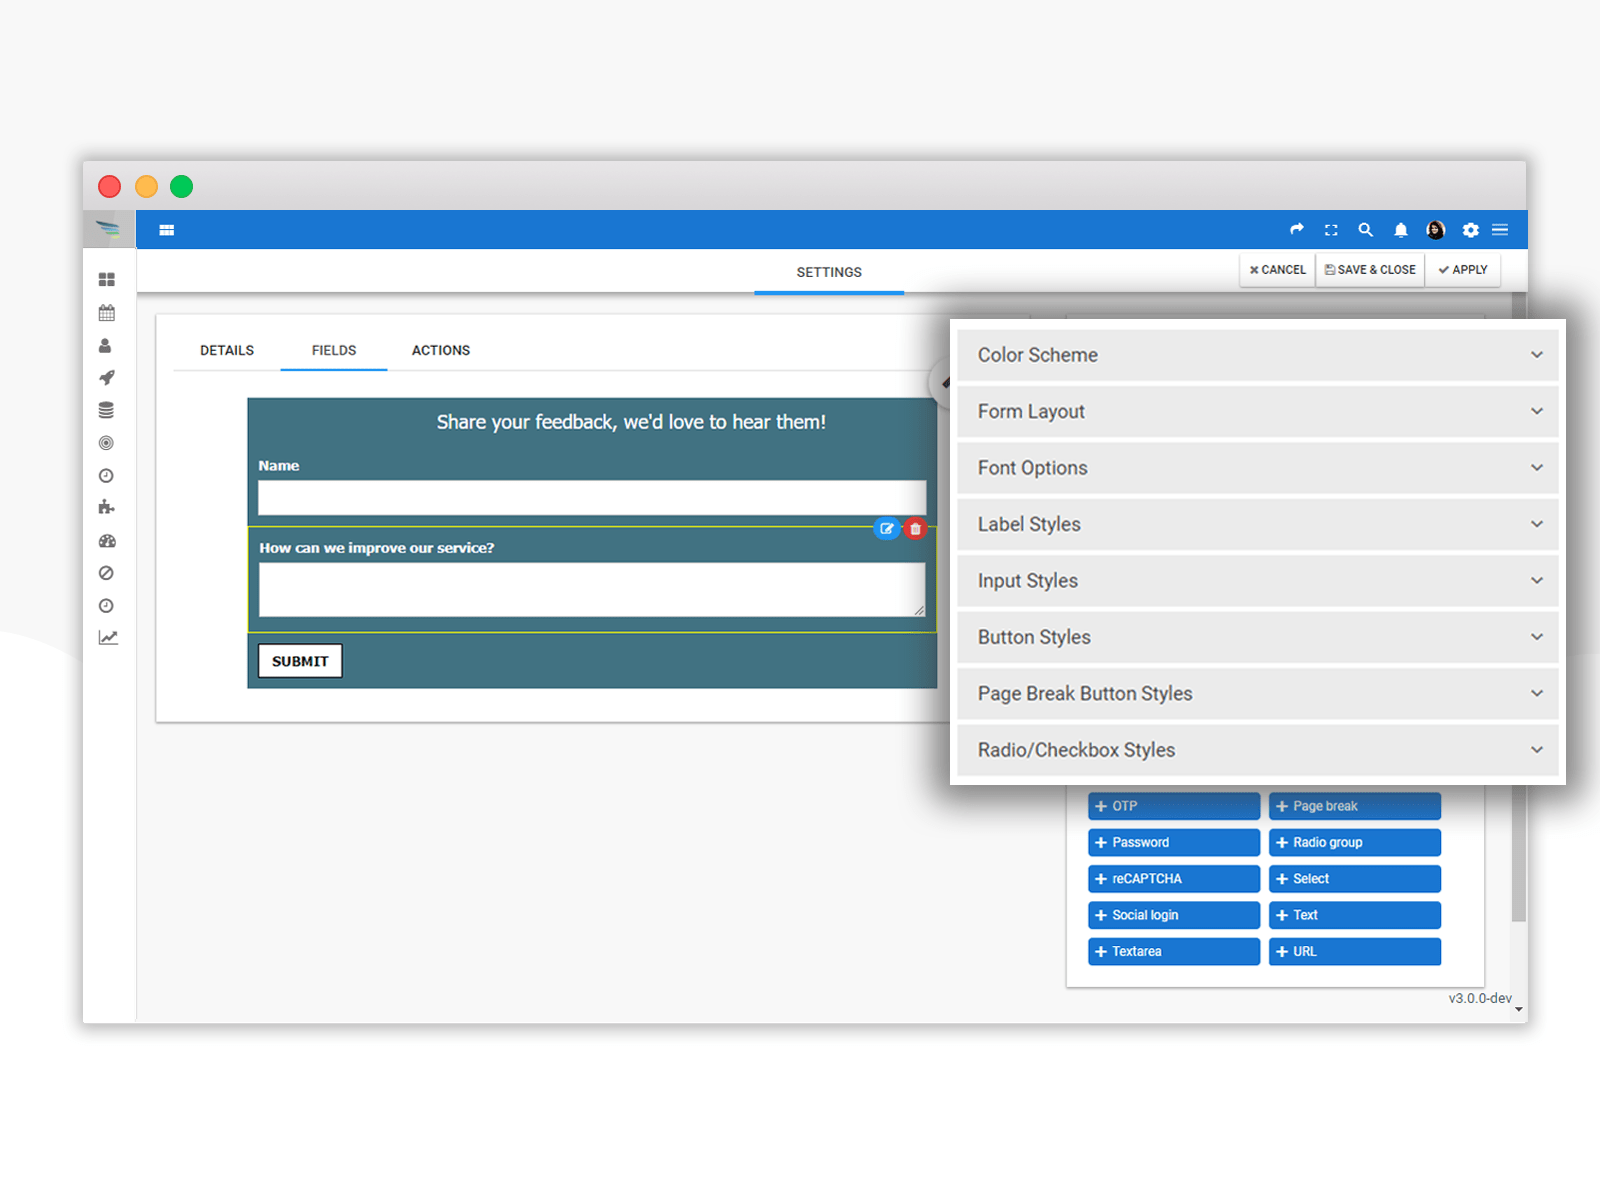This screenshot has height=1200, width=1600.
Task: Add a URL field
Action: point(1355,951)
